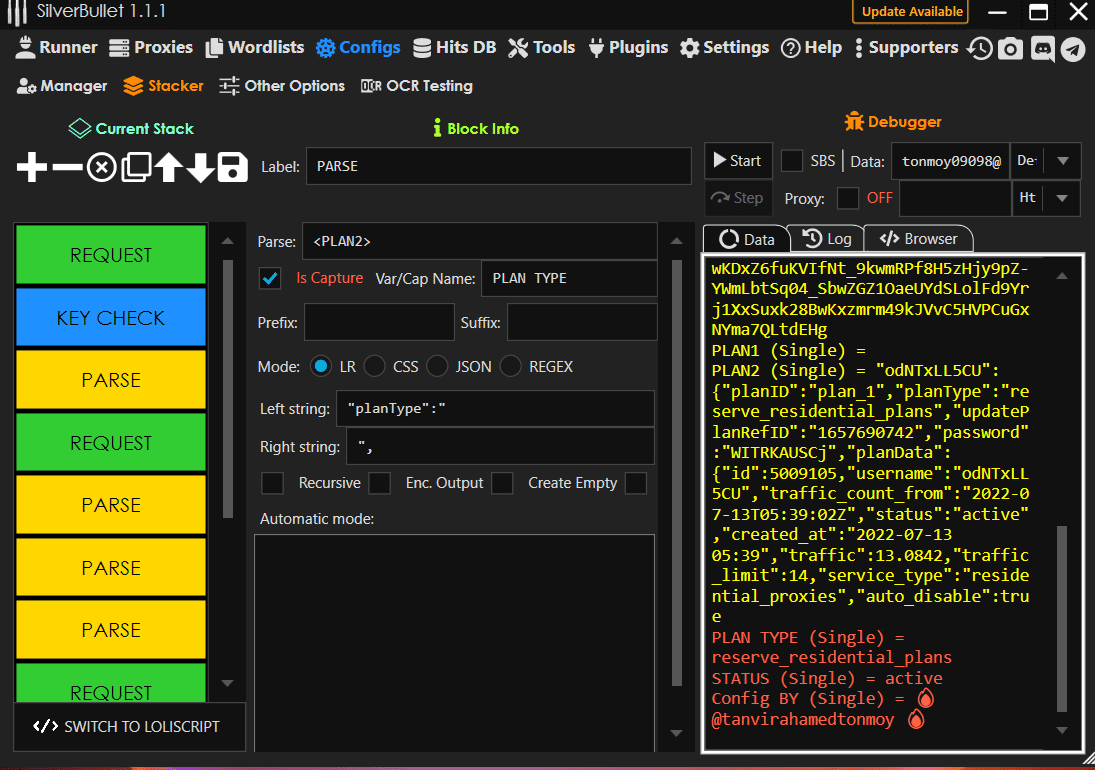This screenshot has width=1095, height=770.
Task: Open the Discord icon link
Action: click(x=1042, y=48)
